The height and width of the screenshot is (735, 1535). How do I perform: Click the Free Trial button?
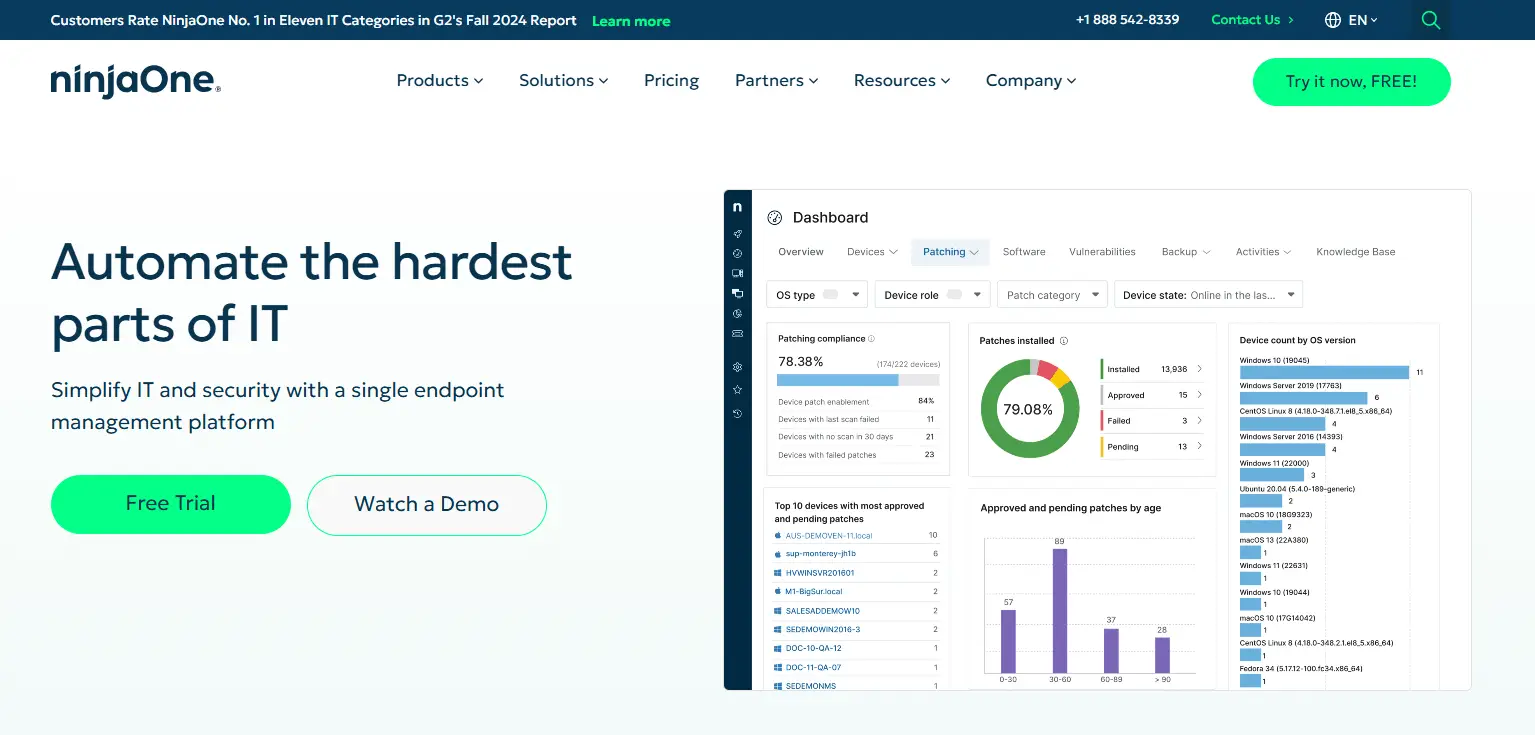[x=171, y=504]
